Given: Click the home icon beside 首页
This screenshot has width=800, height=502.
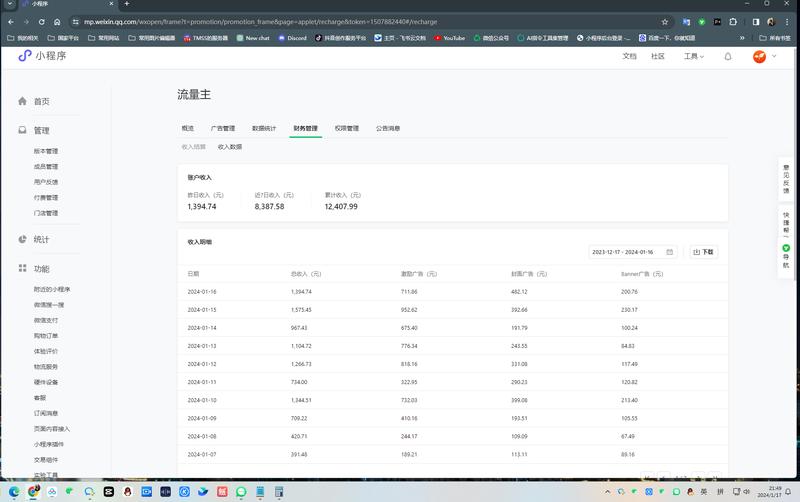Looking at the screenshot, I should click(x=22, y=101).
